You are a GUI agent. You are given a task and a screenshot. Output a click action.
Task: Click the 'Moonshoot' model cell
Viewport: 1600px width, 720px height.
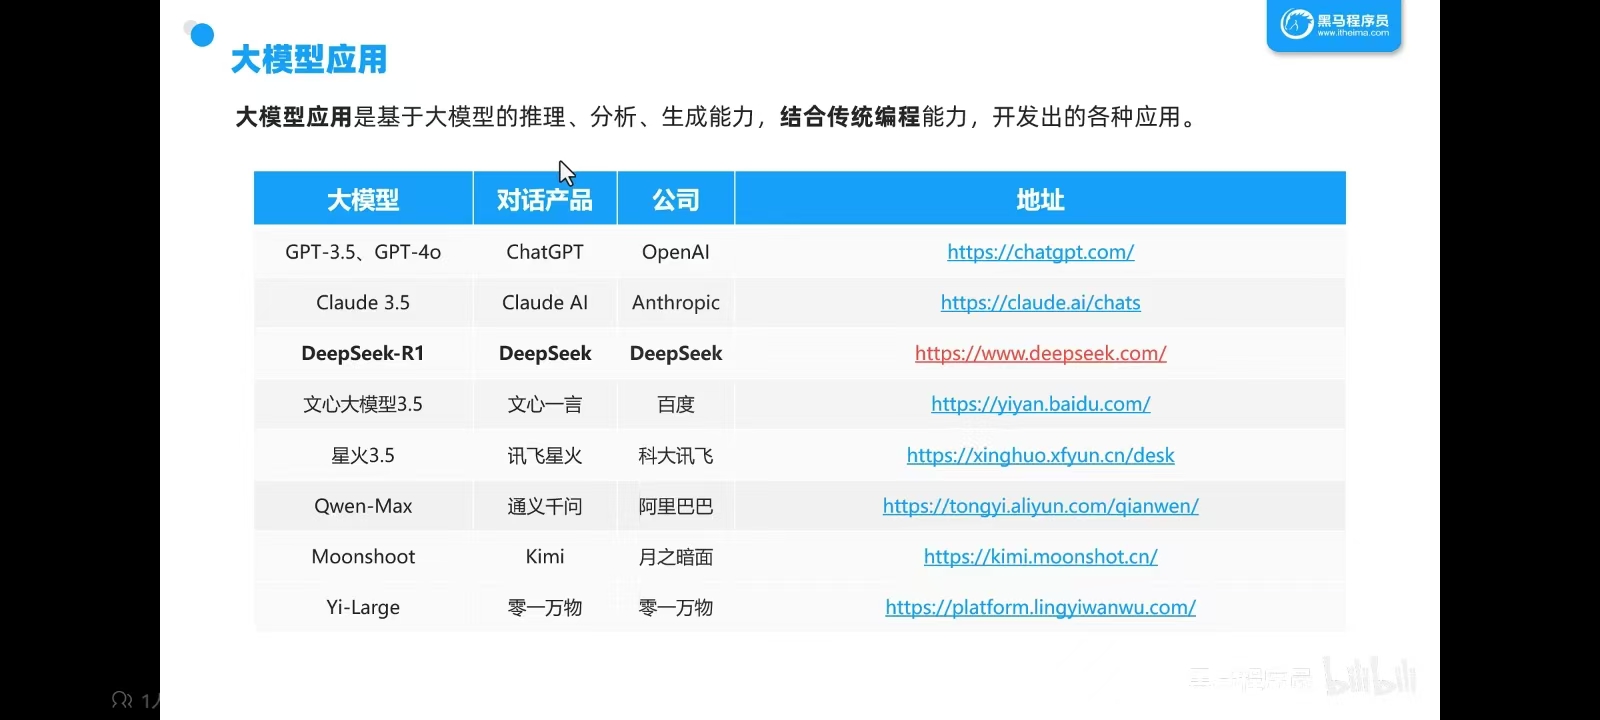pos(363,556)
